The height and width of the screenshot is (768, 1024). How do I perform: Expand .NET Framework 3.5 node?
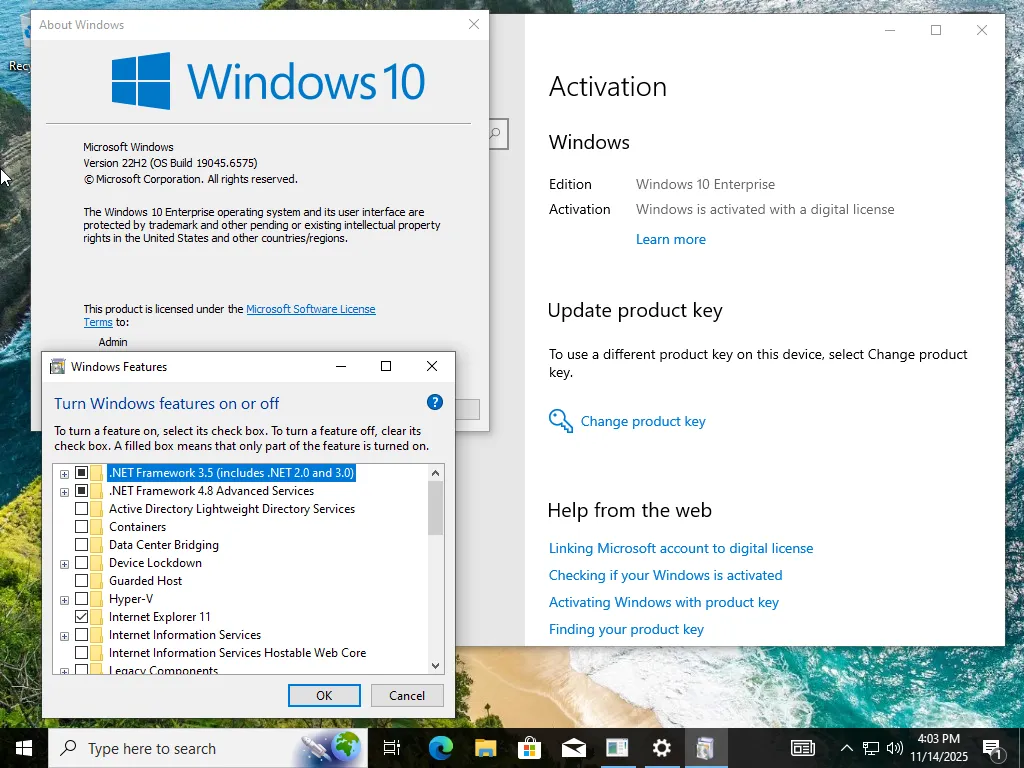(64, 472)
